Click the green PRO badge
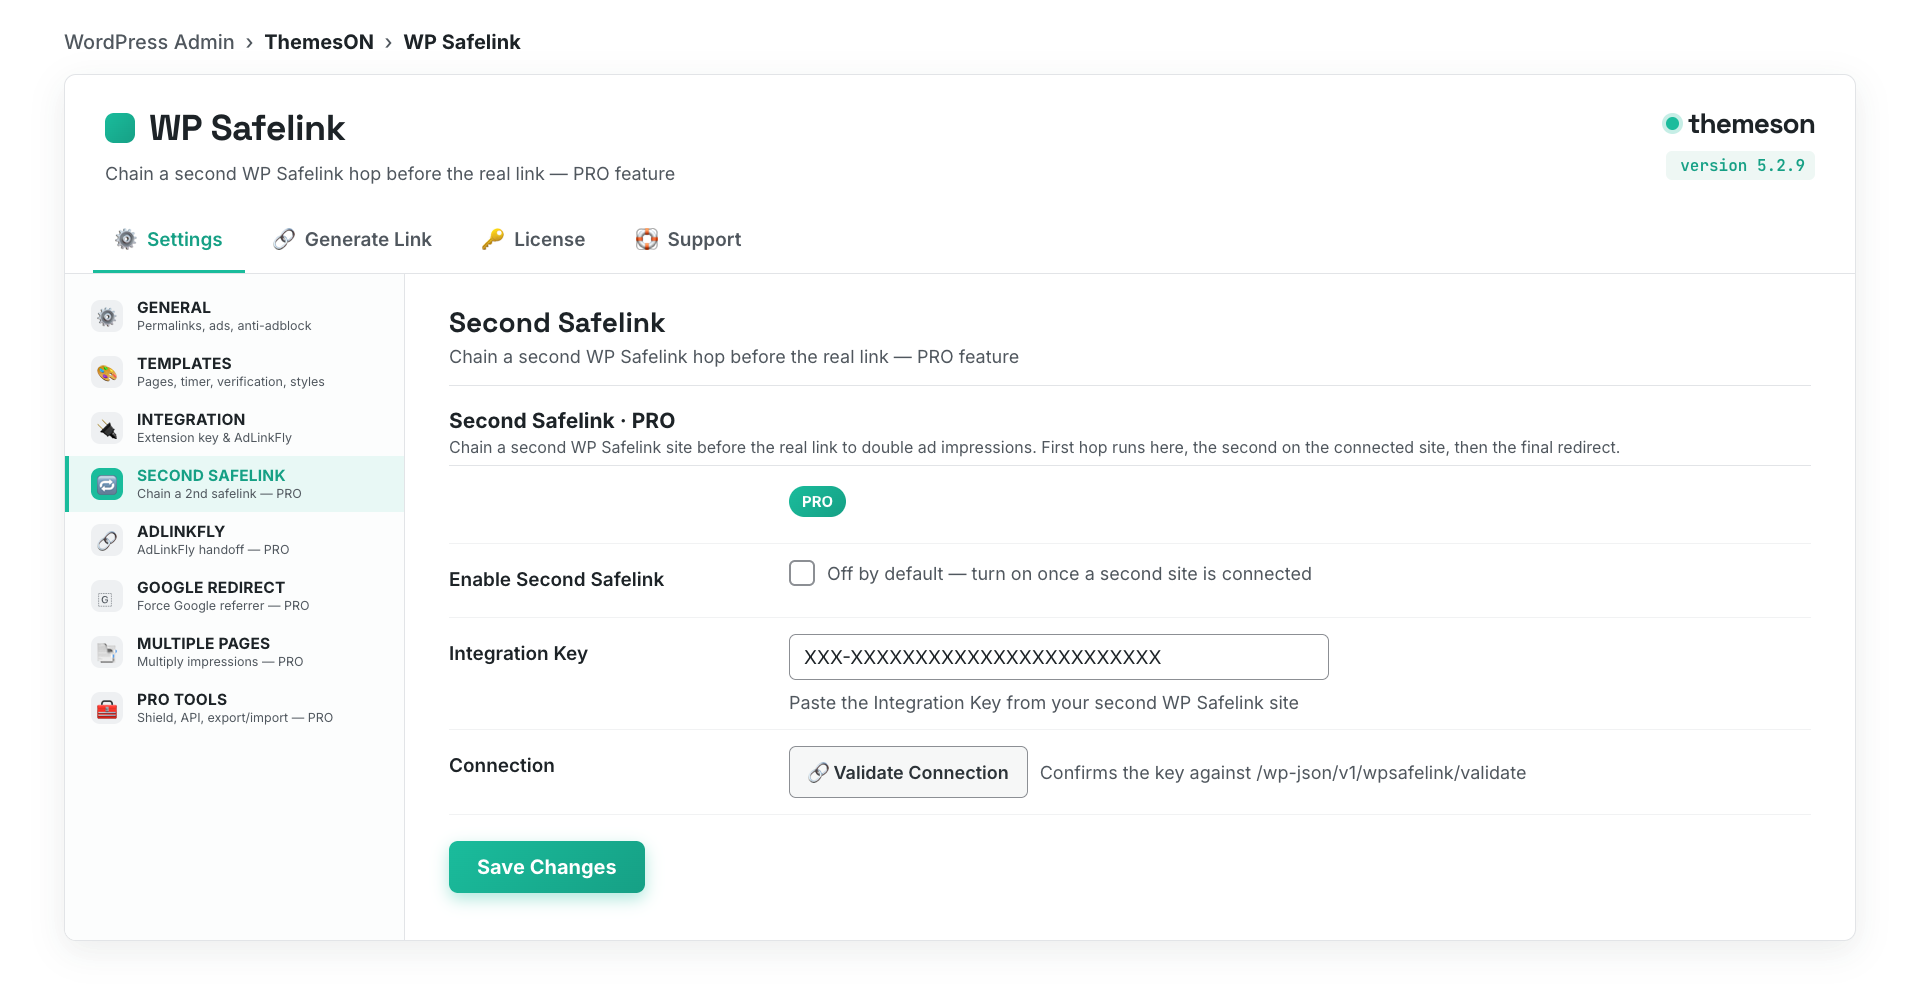Viewport: 1920px width, 1002px height. (x=817, y=502)
